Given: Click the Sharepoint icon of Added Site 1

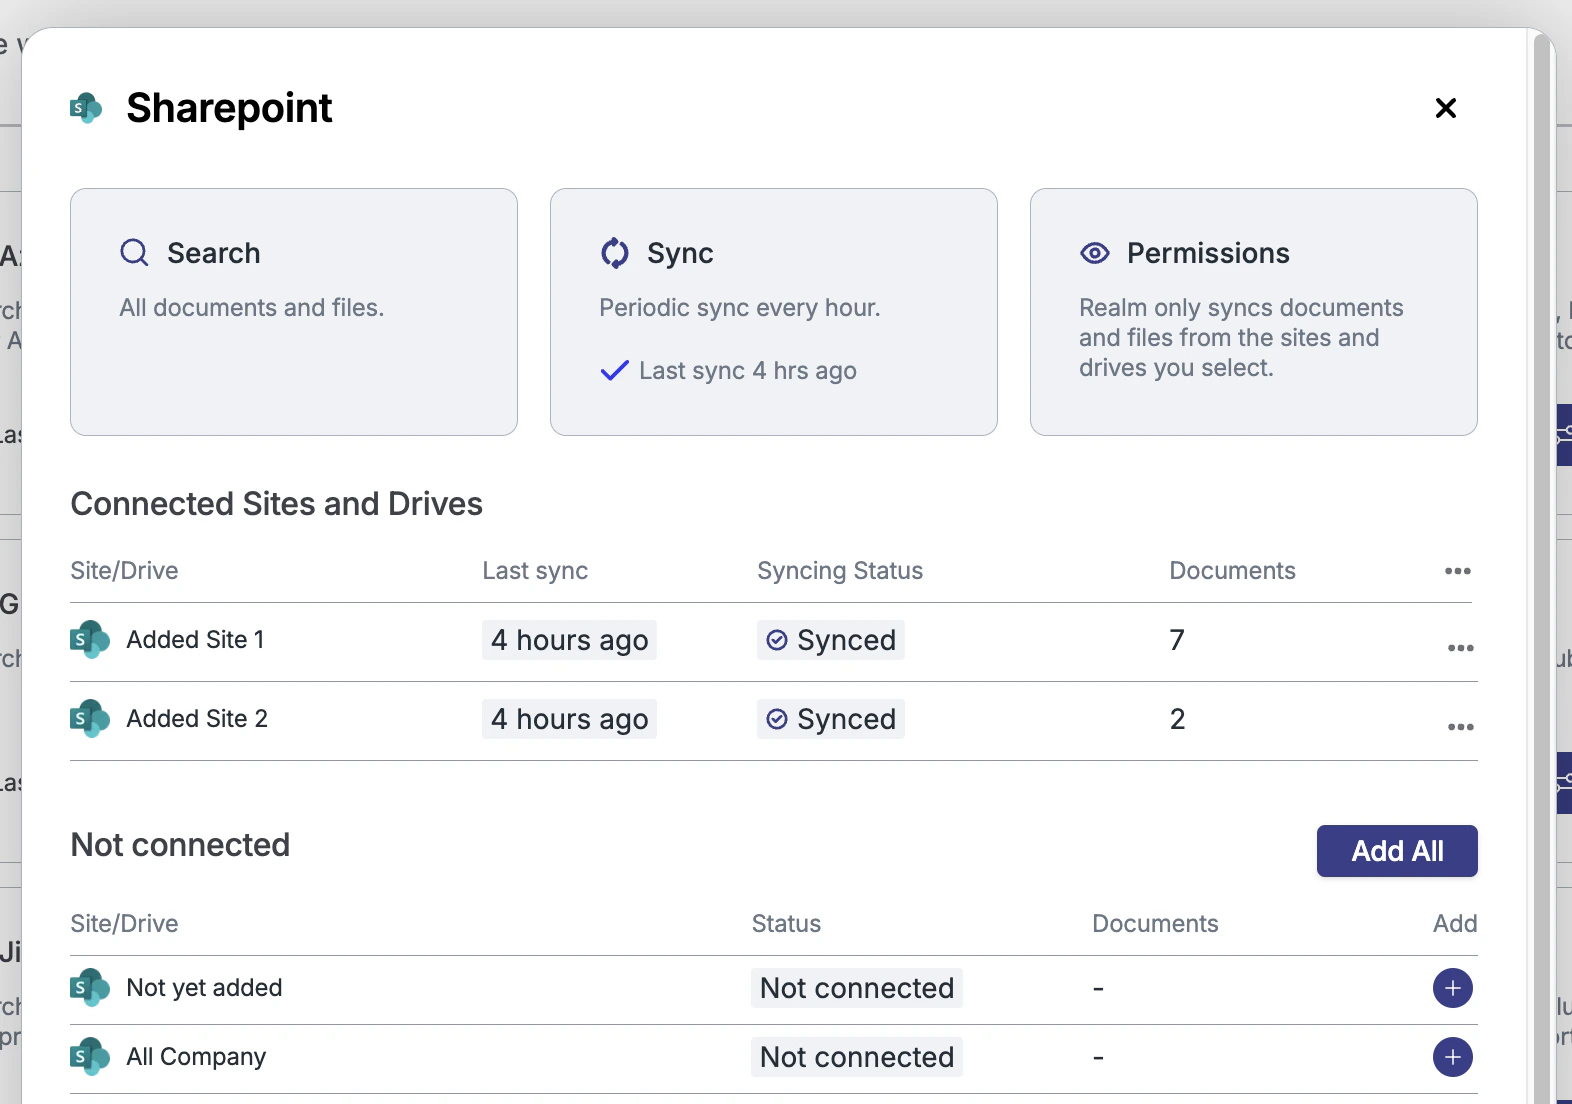Looking at the screenshot, I should click(90, 640).
